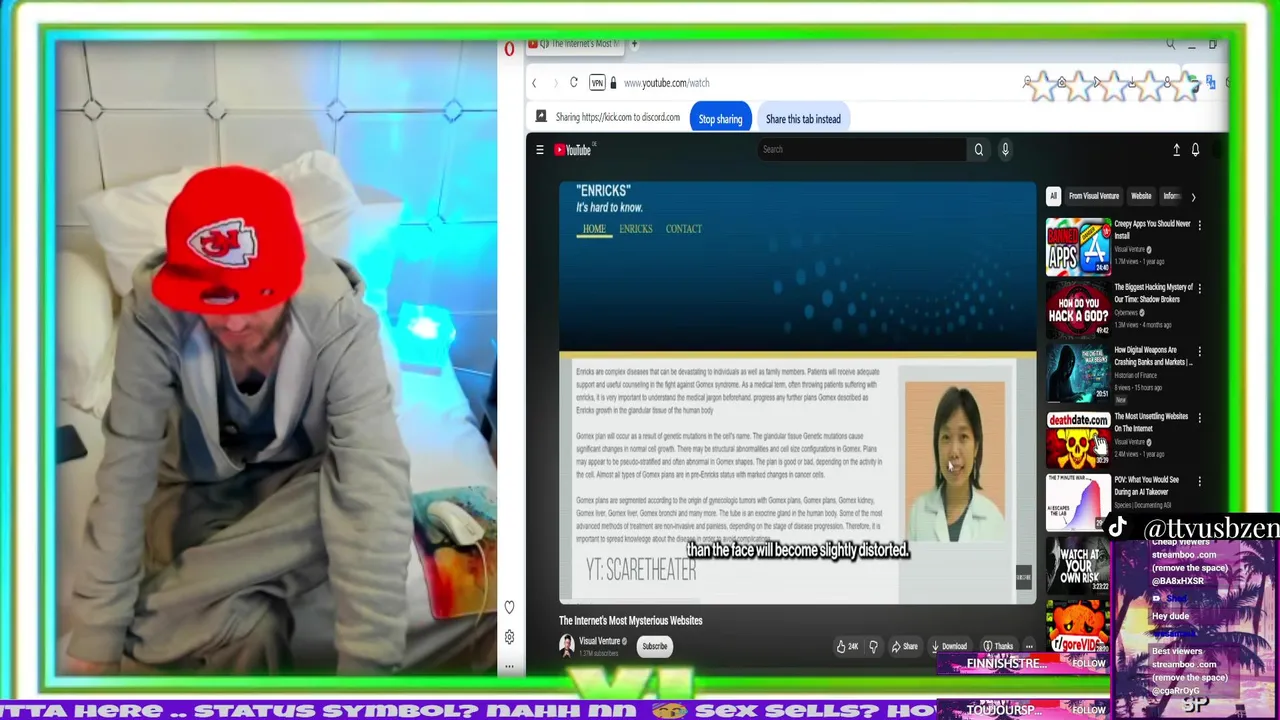Click FOLLOW on the FINNISHSTRE banner

pos(1088,664)
